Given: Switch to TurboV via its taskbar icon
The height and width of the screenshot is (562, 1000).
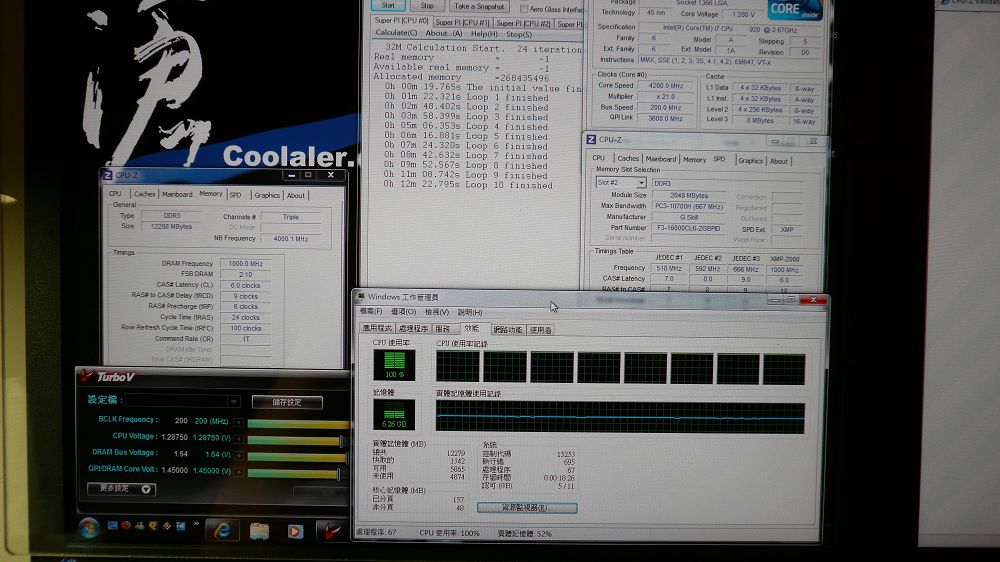Looking at the screenshot, I should pos(330,531).
